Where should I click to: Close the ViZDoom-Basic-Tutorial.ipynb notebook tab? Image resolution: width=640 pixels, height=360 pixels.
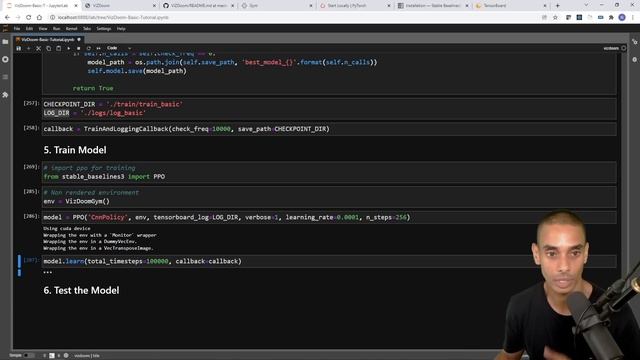pyautogui.click(x=79, y=40)
